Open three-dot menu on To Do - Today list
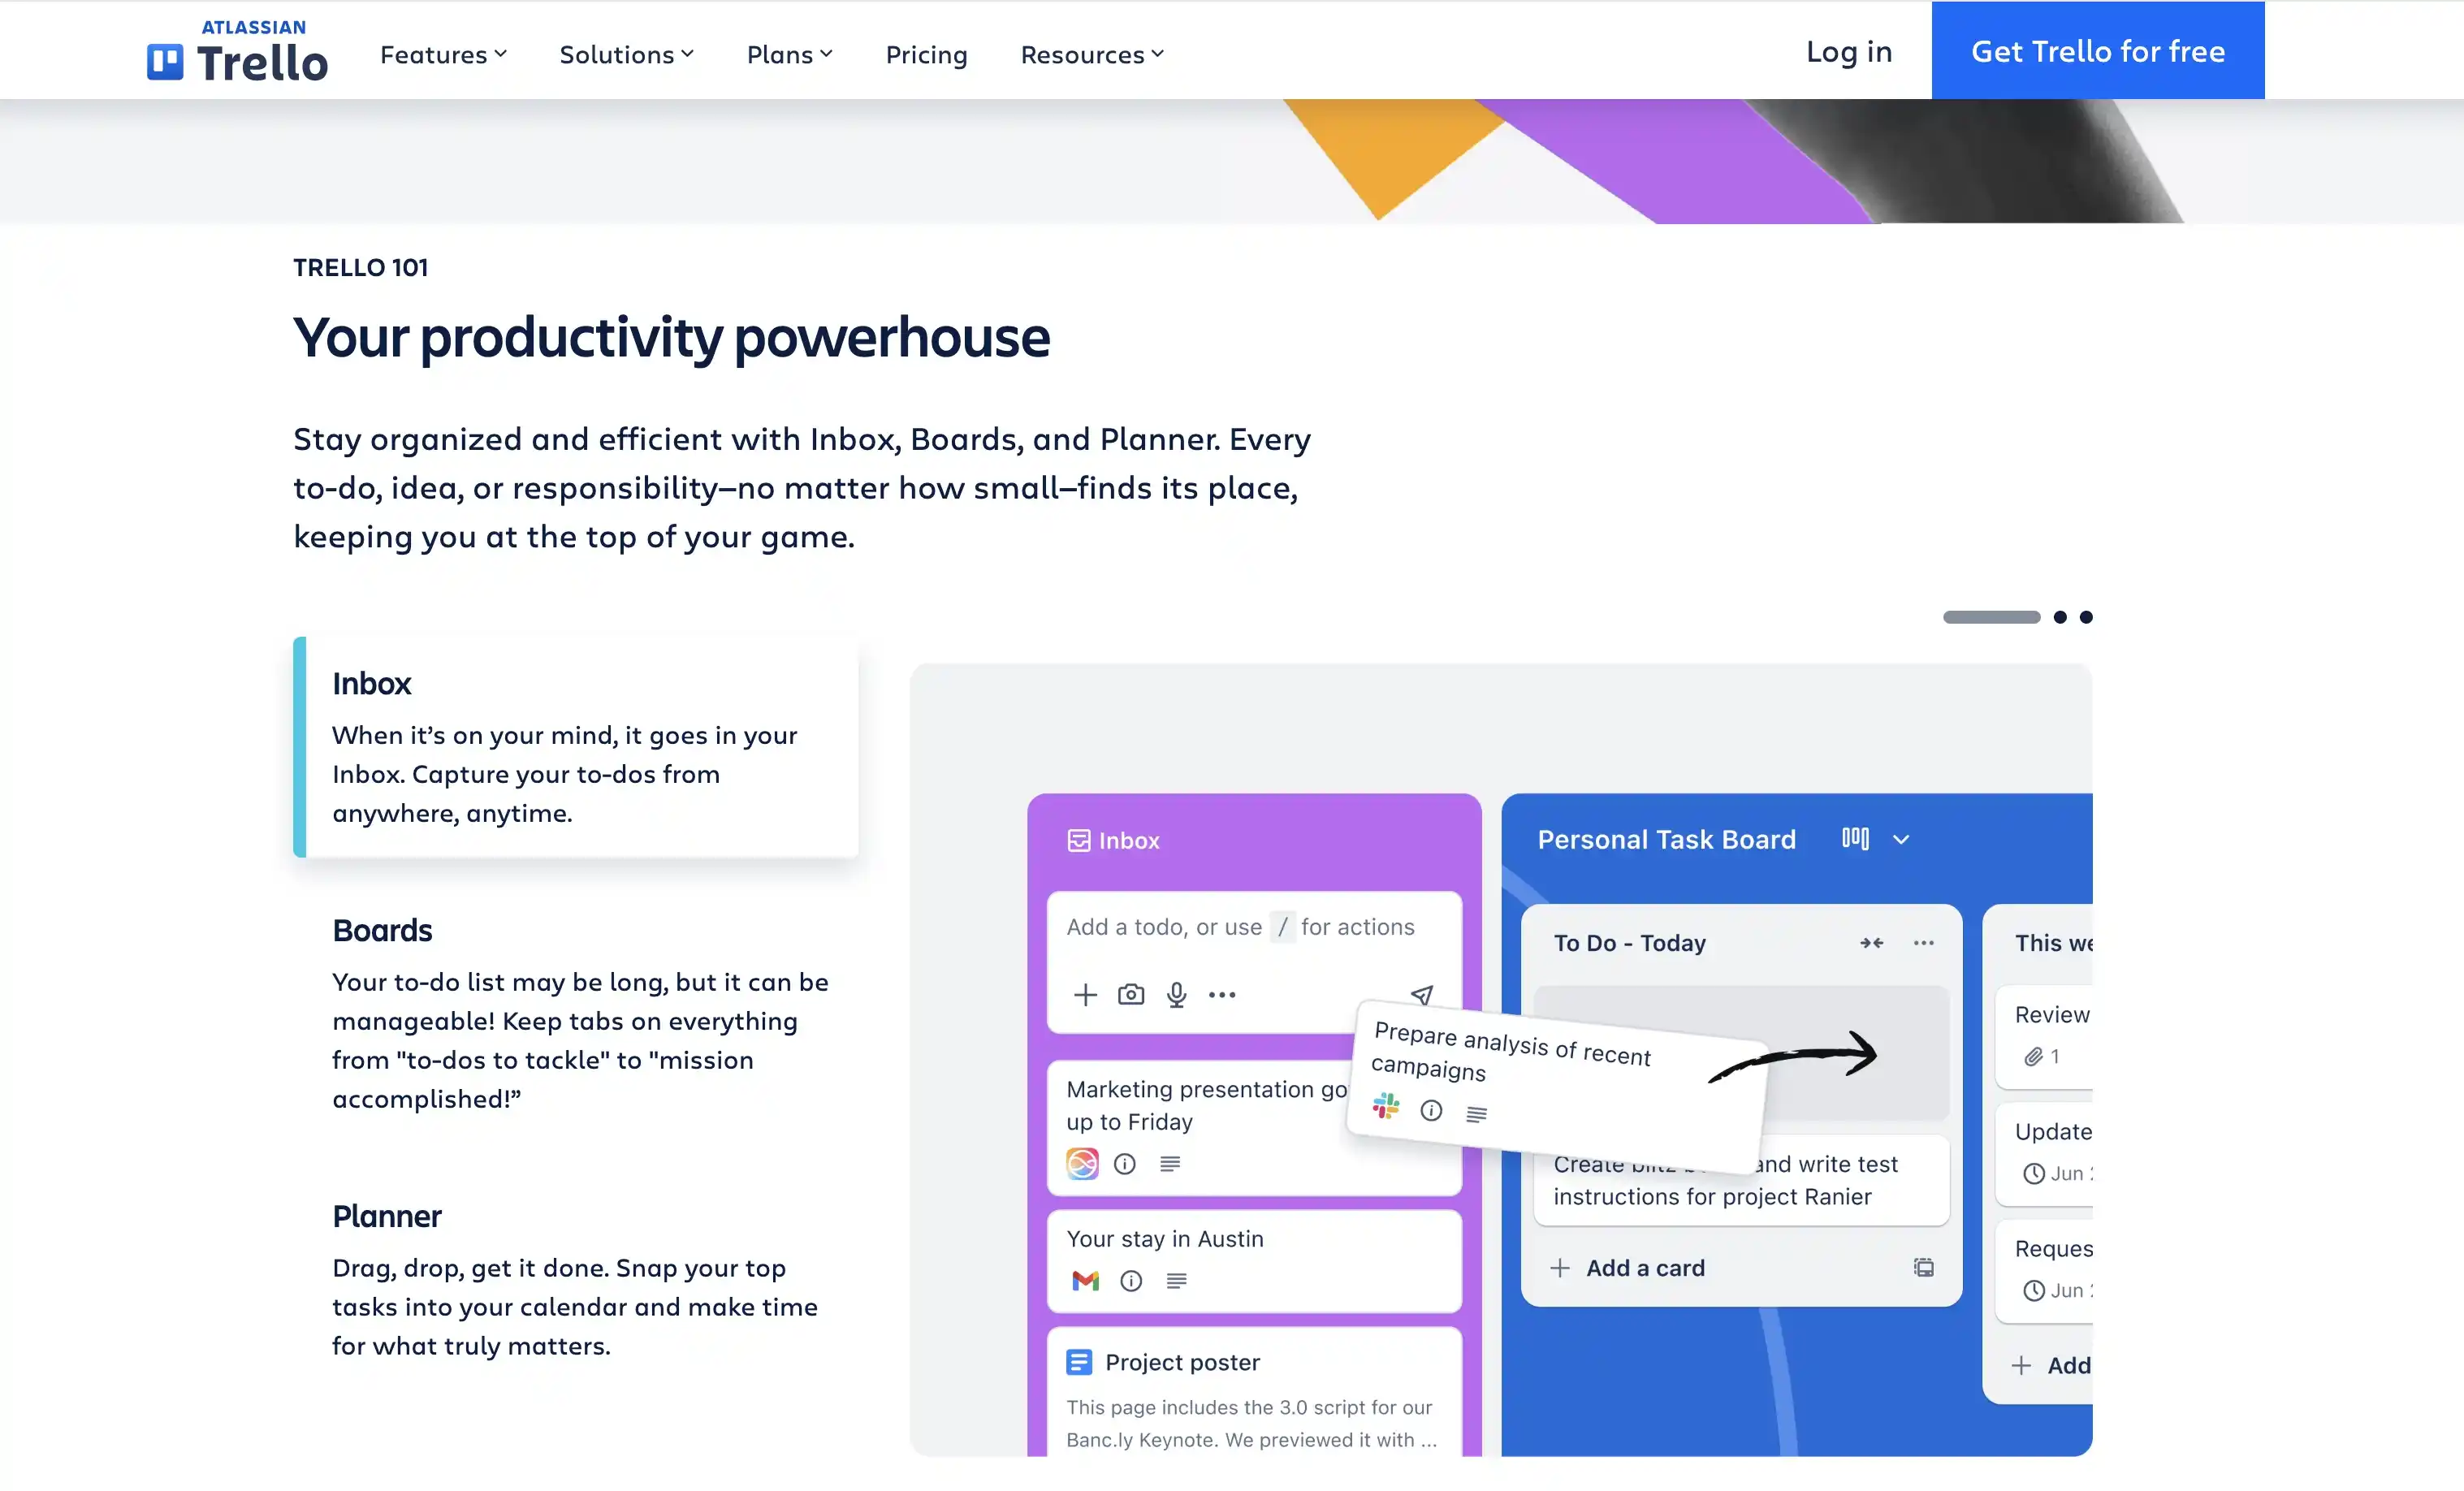 [1923, 943]
